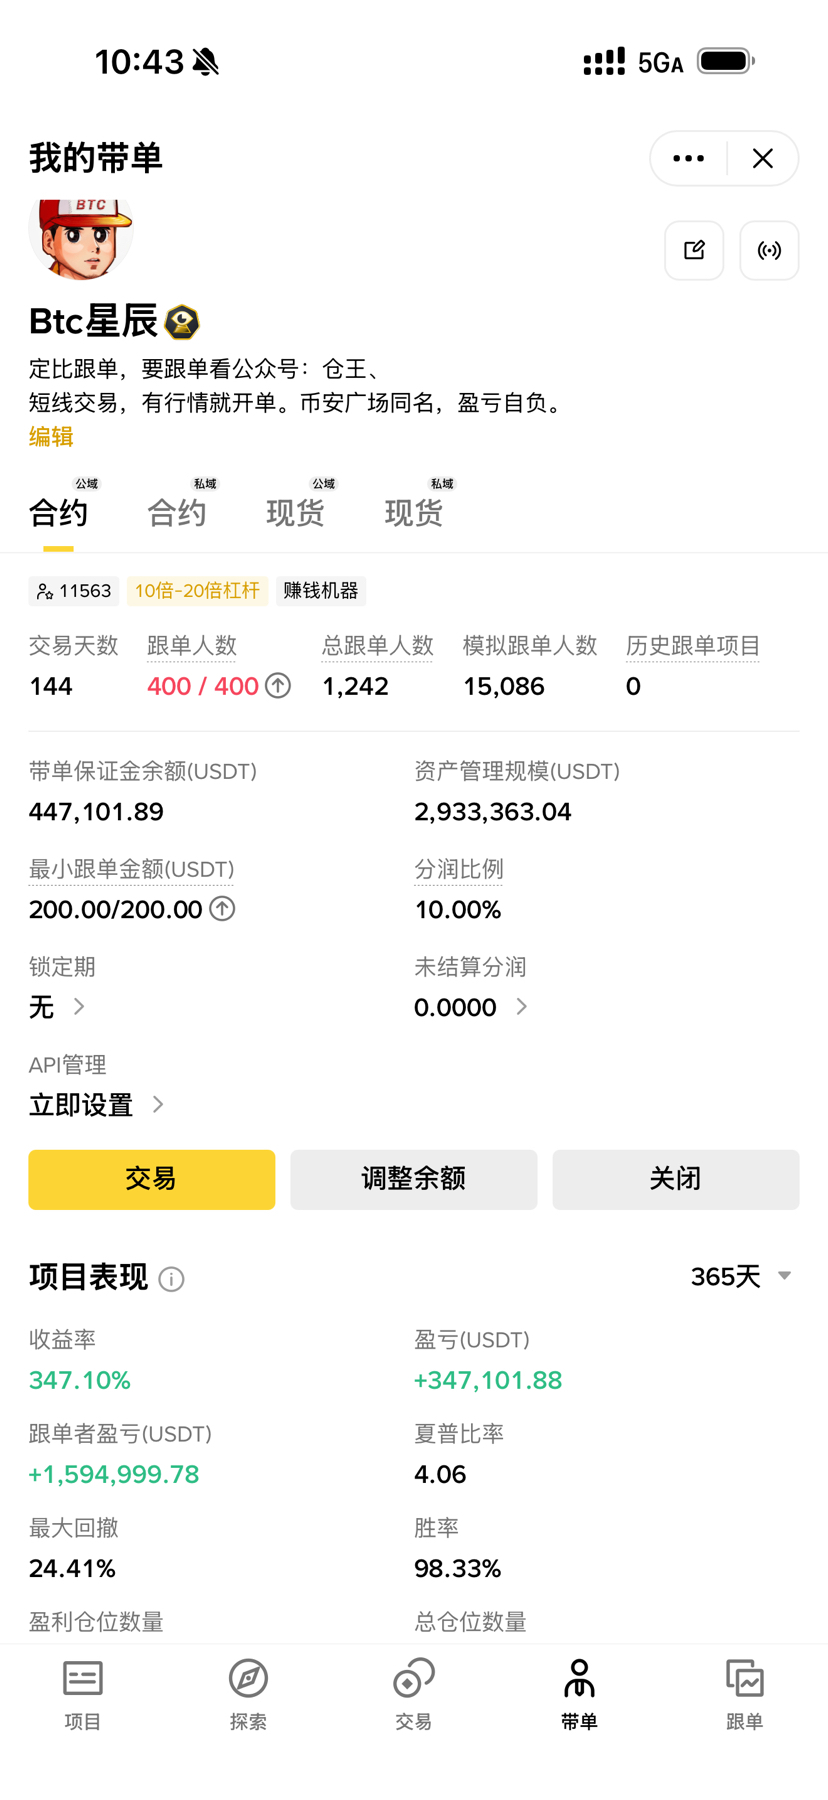Open the three-dots more menu

point(688,158)
